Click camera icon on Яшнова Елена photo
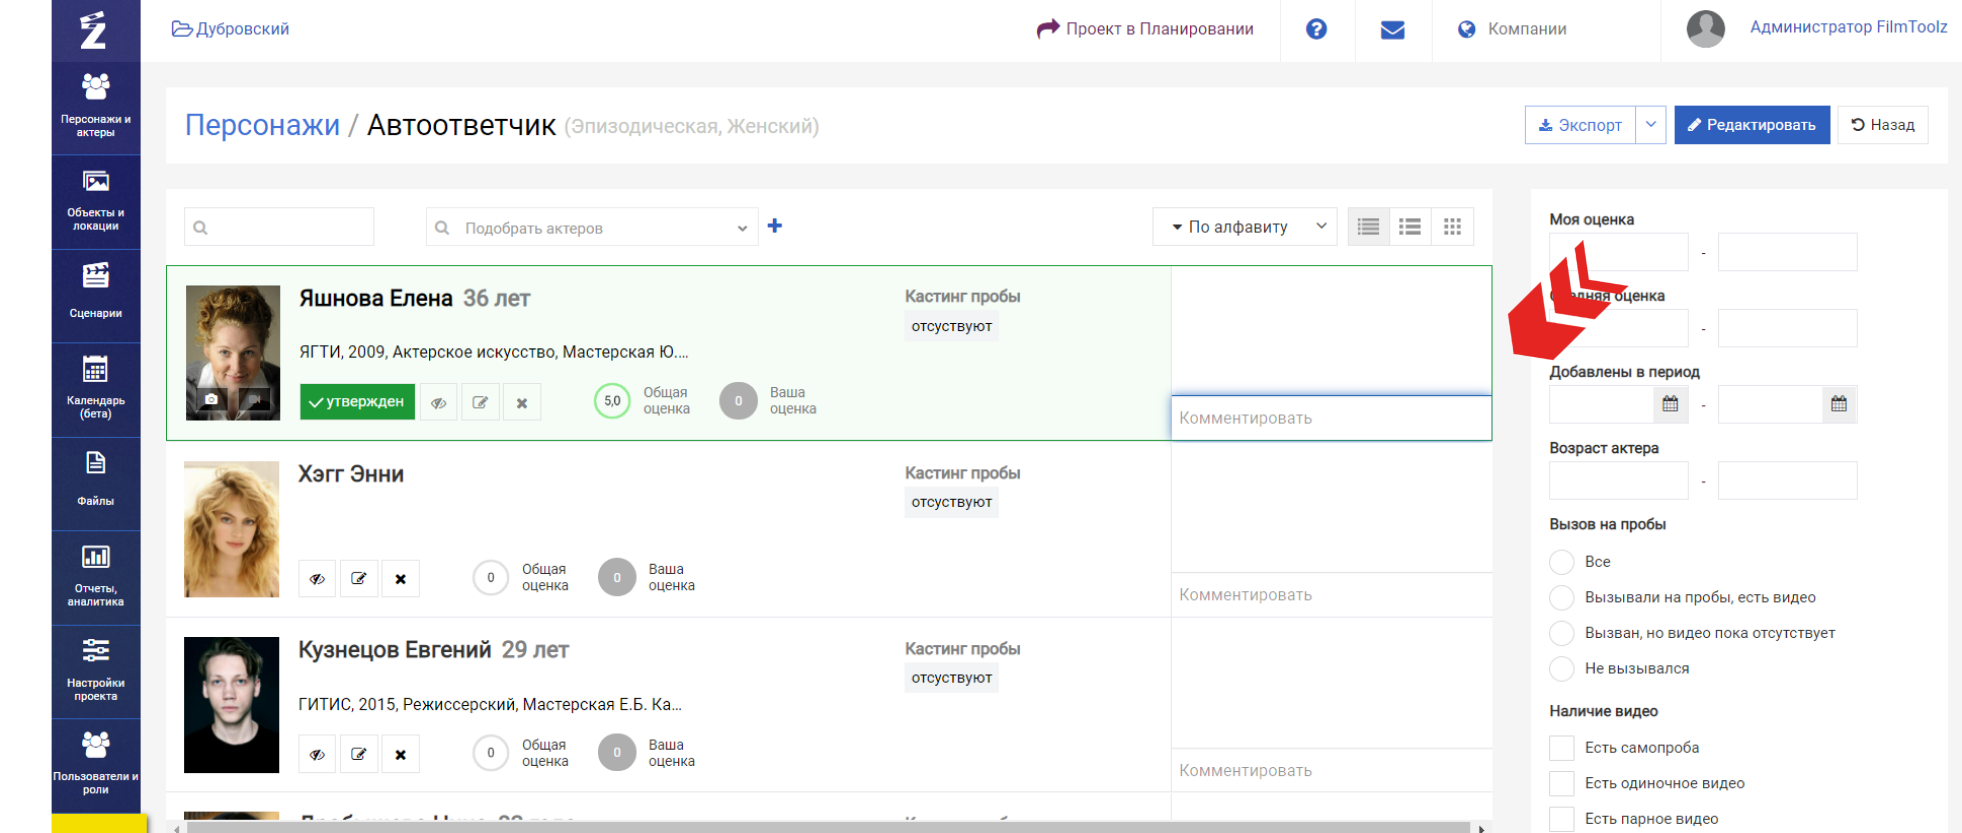The image size is (1962, 833). click(x=211, y=399)
